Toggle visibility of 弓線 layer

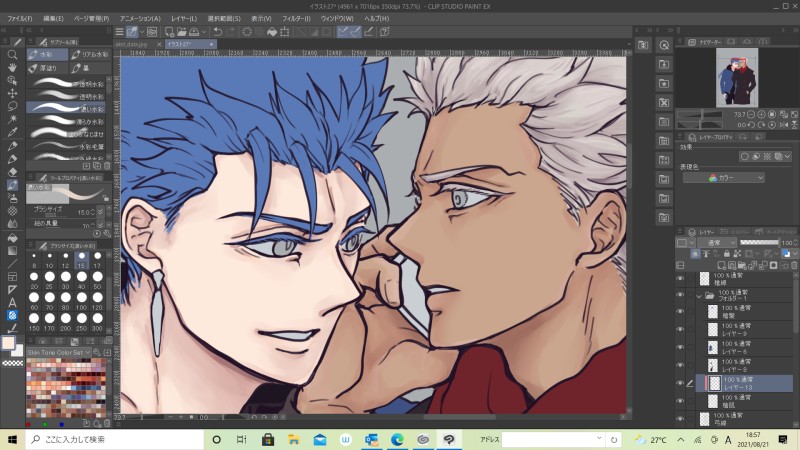(680, 418)
